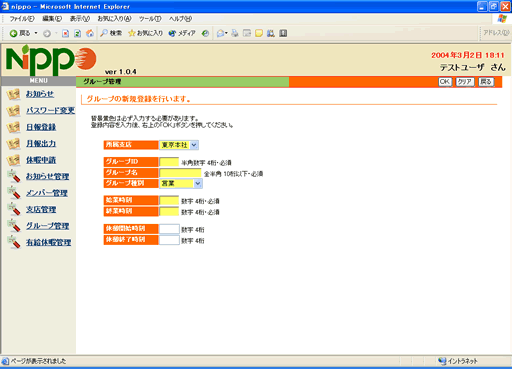
Task: Open the ヘルプ(H) menu
Action: click(180, 19)
